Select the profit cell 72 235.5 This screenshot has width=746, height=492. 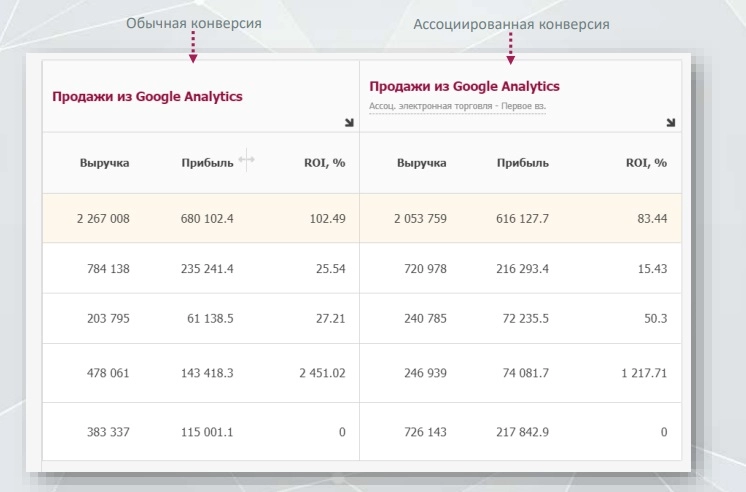coord(526,318)
